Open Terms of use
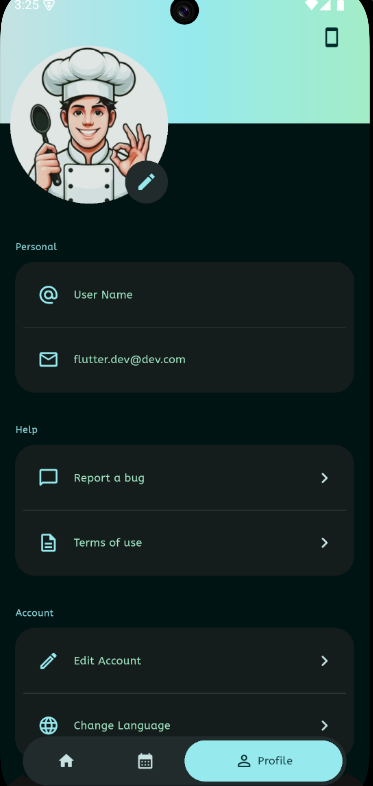 click(184, 543)
